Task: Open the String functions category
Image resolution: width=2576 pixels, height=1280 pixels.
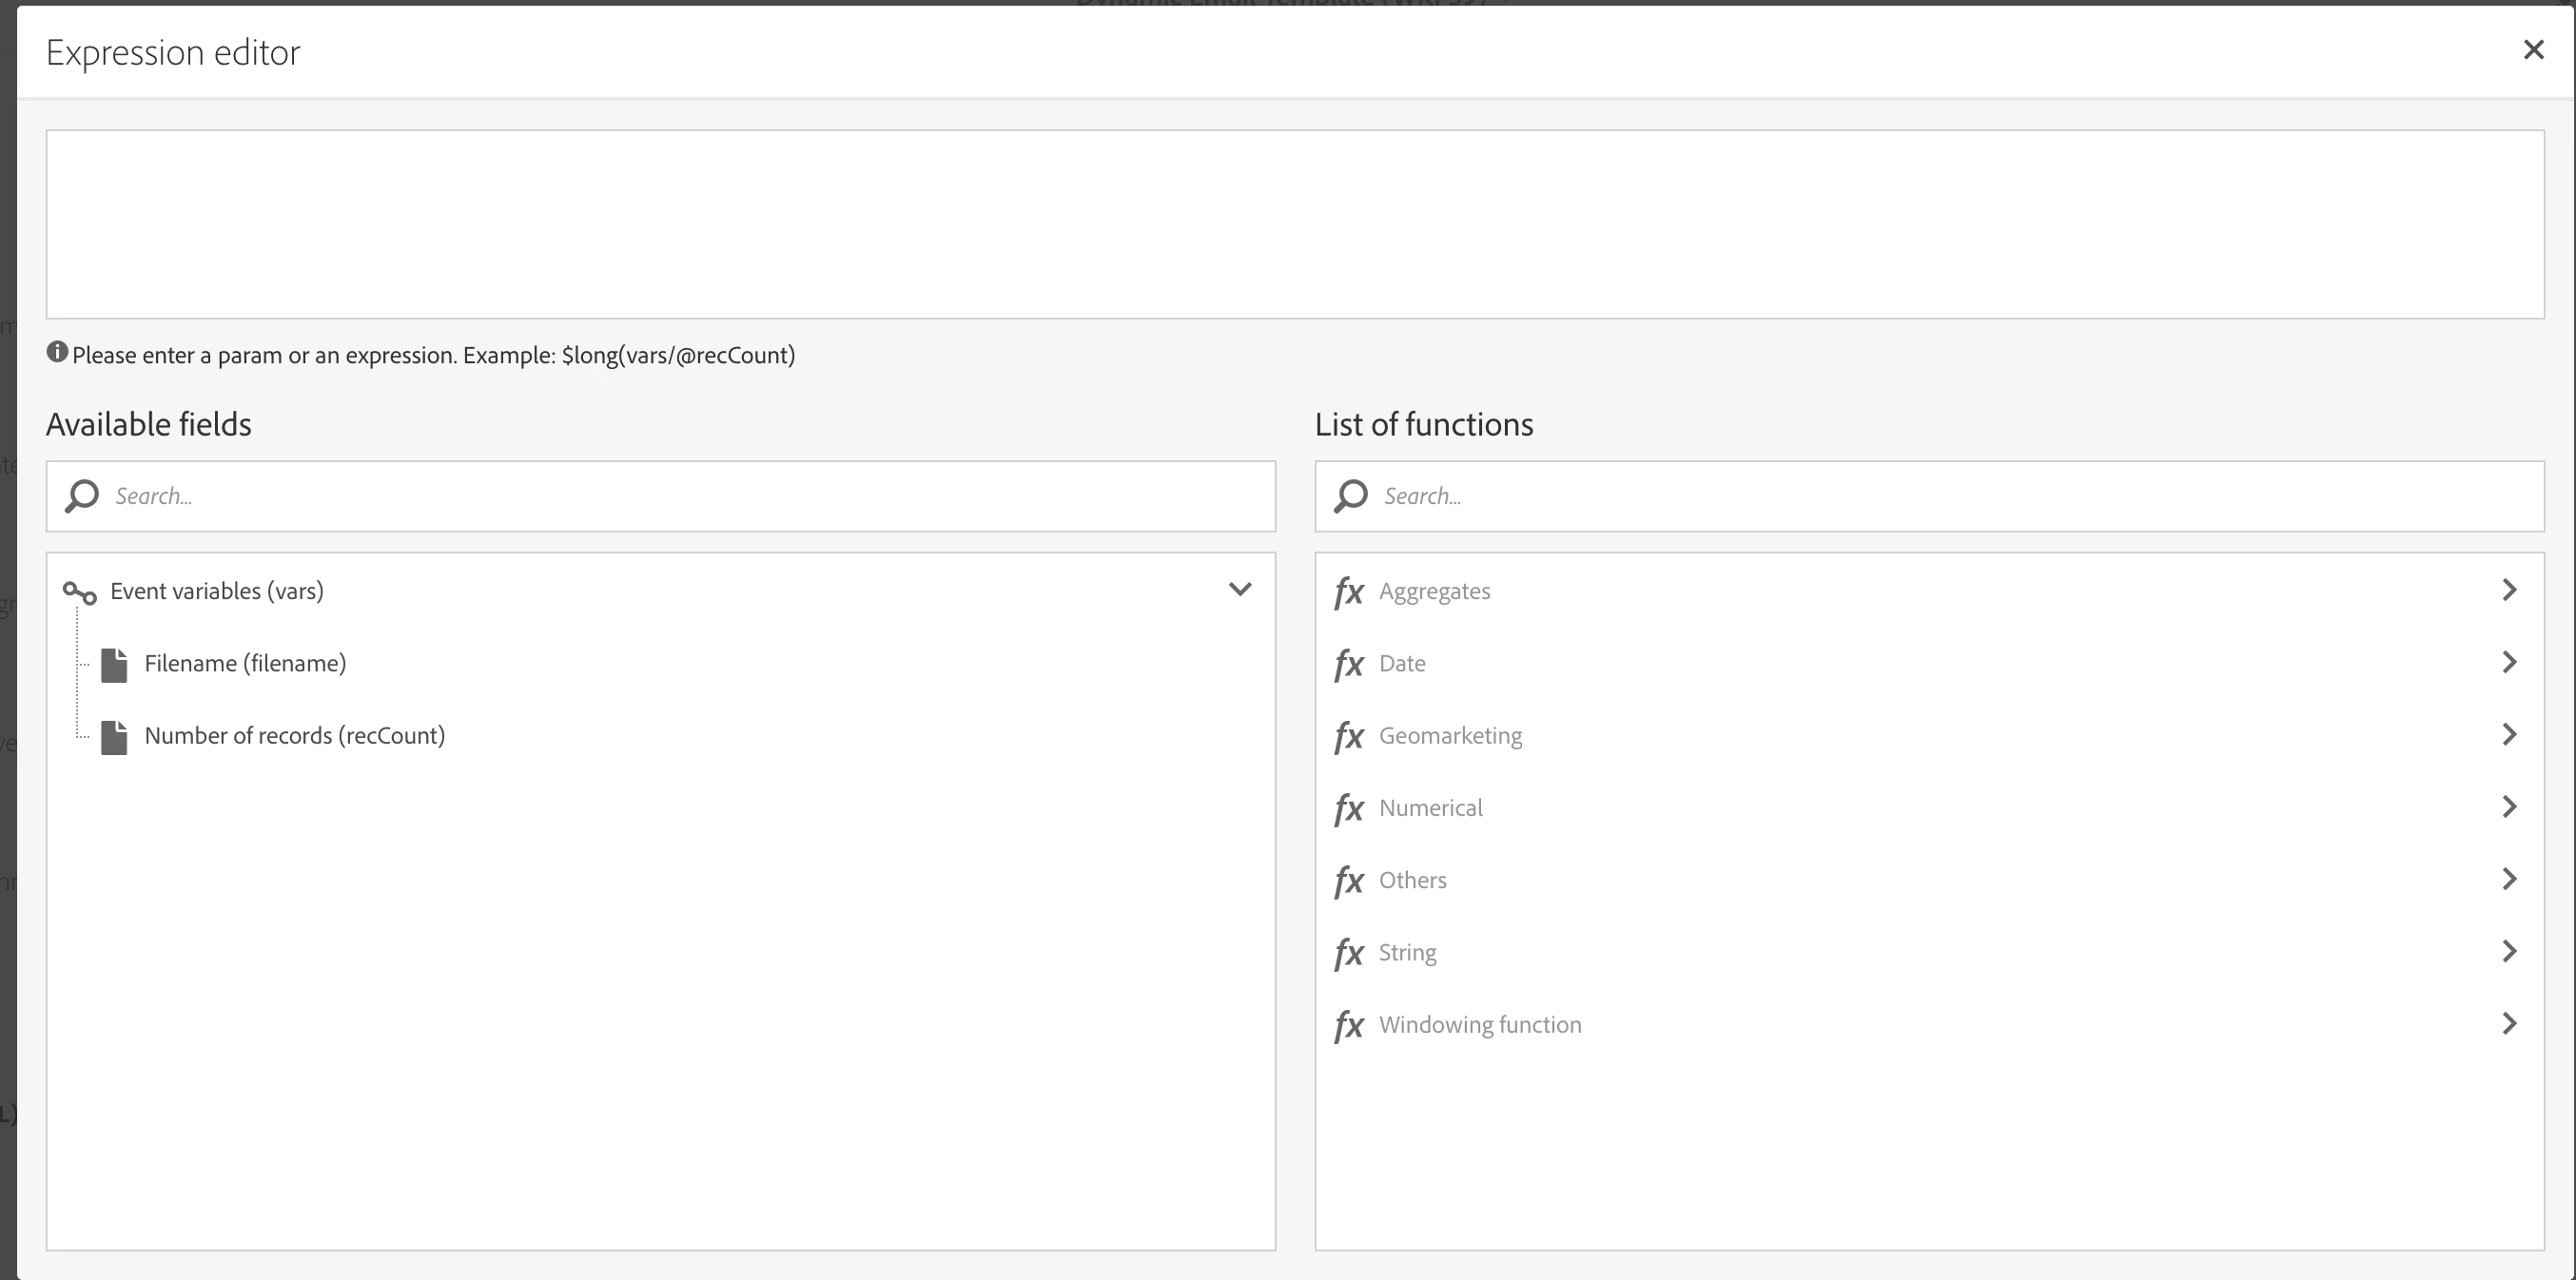Action: [1407, 953]
